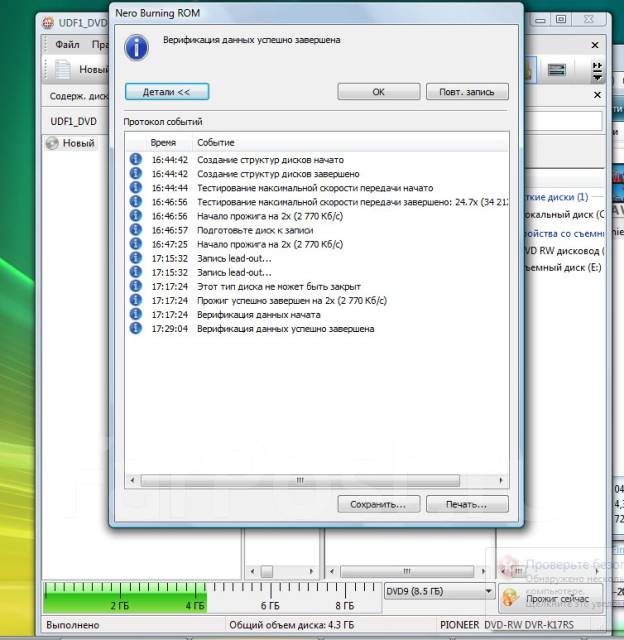This screenshot has width=624, height=640.
Task: Select the 16:46:56 Начало прожига на 2x row
Action: click(x=317, y=216)
